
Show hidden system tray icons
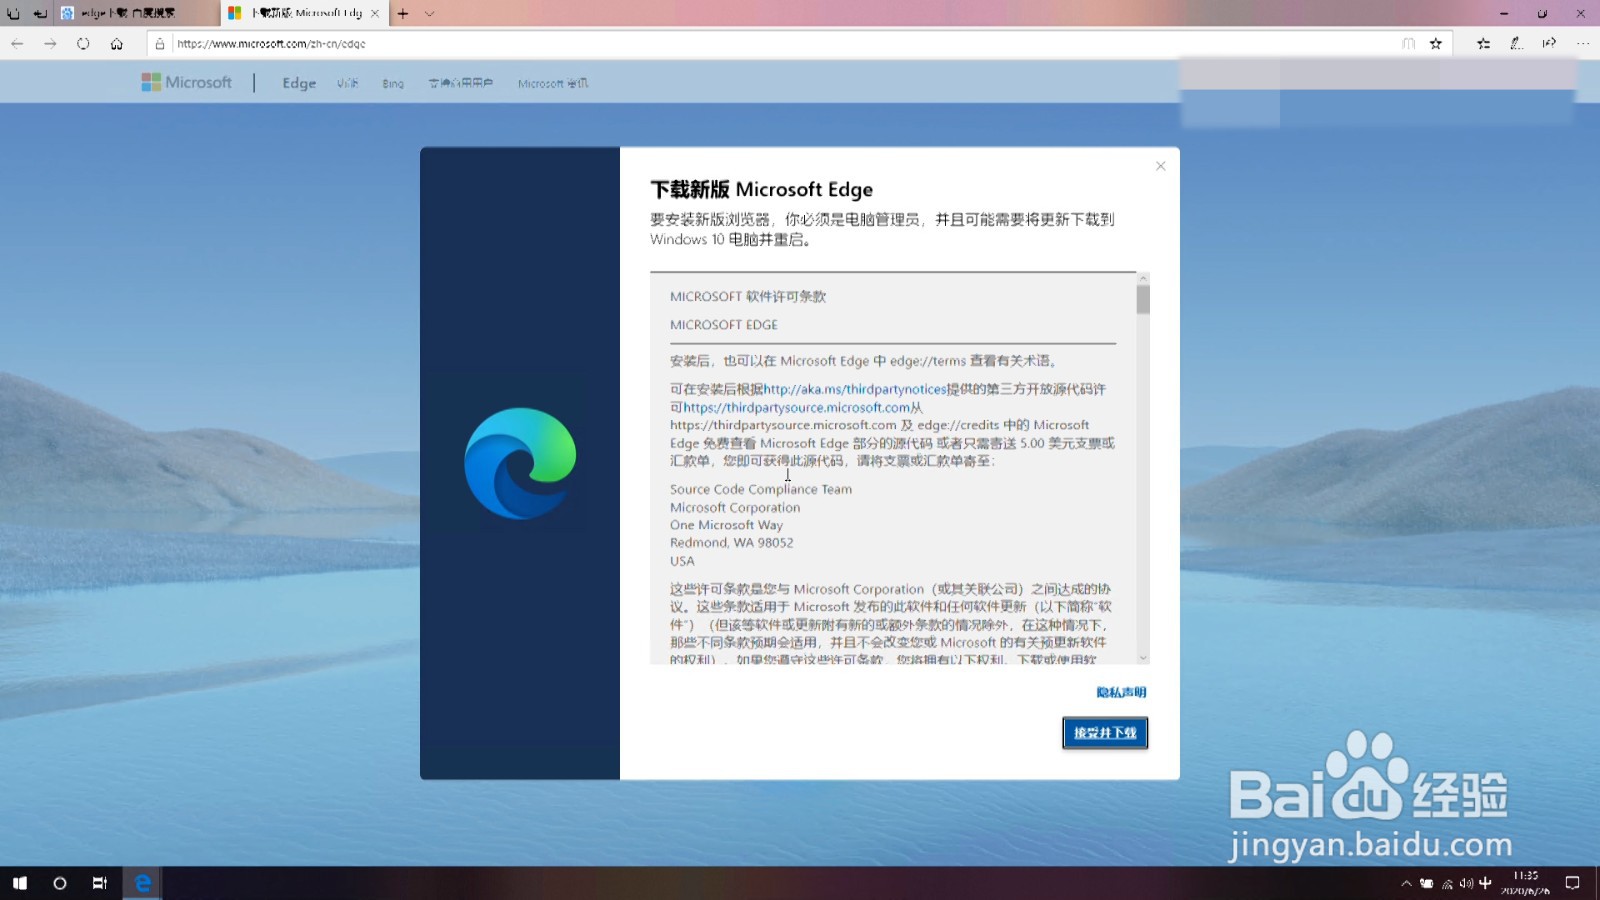click(x=1406, y=883)
